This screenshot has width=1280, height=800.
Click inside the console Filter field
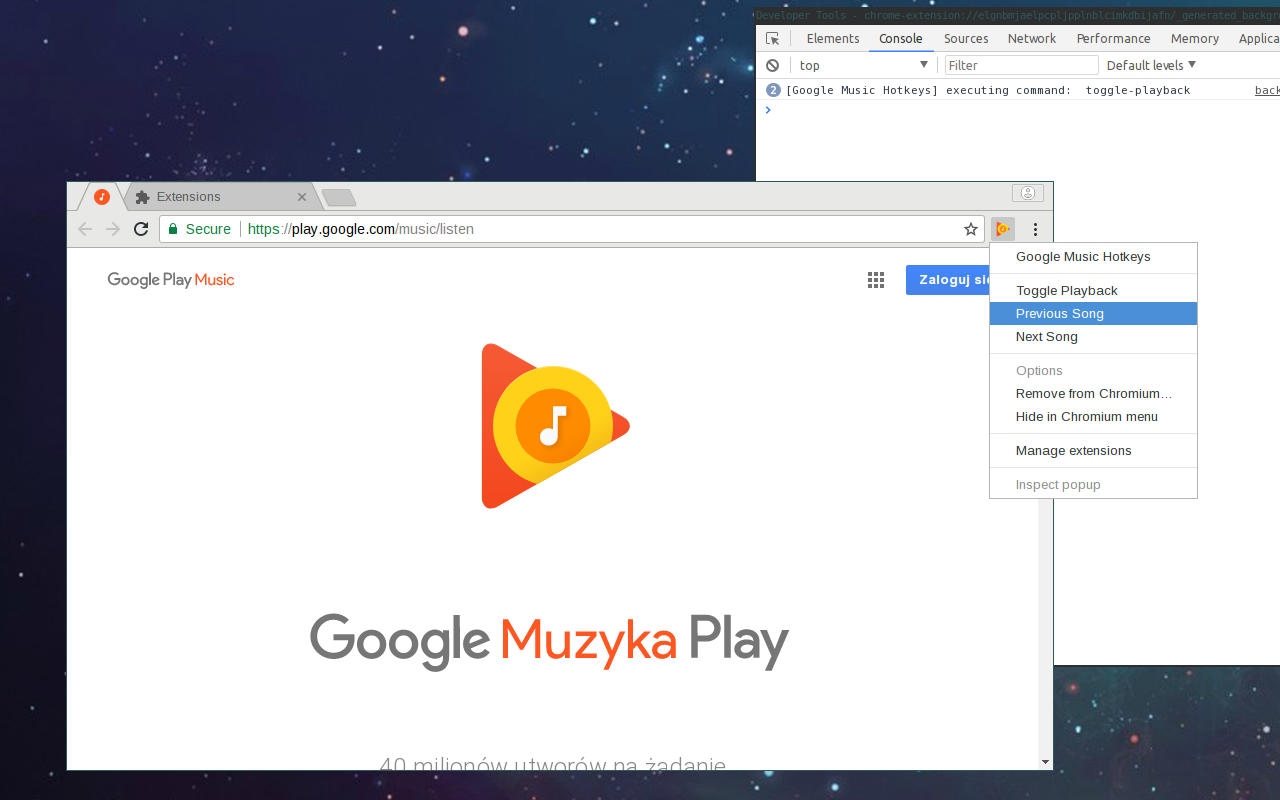click(1020, 64)
